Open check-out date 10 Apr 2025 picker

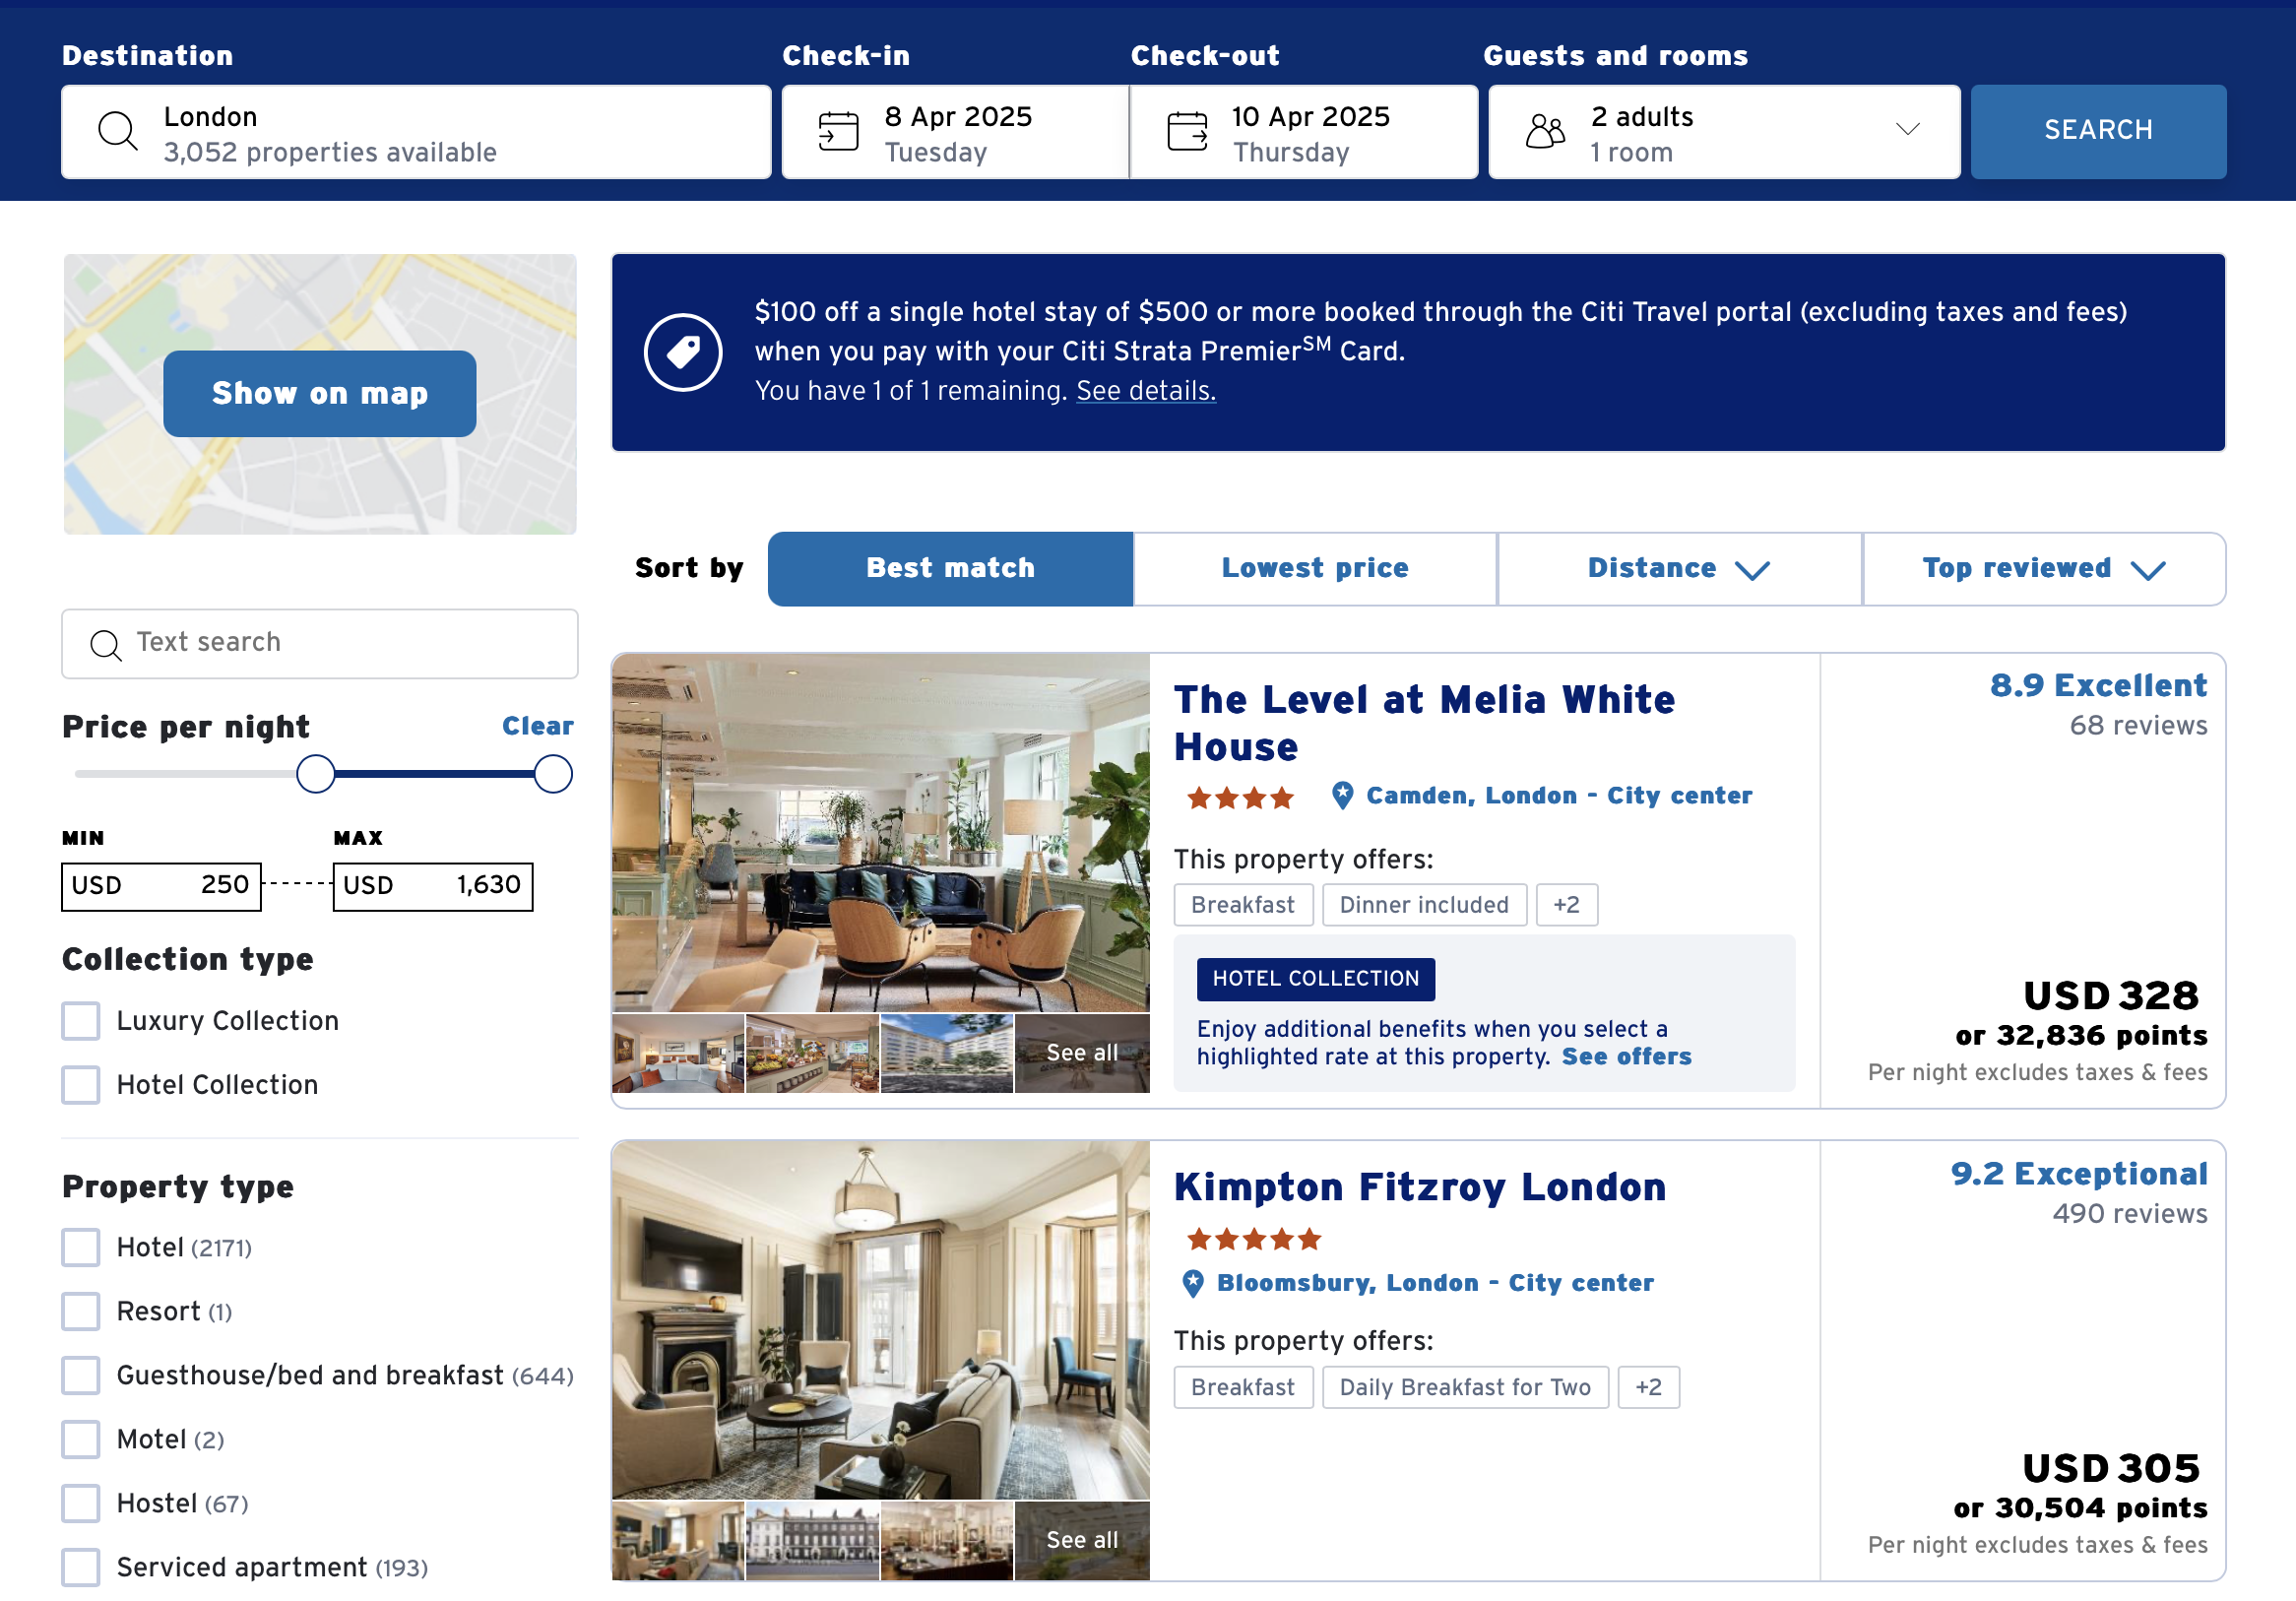1303,132
